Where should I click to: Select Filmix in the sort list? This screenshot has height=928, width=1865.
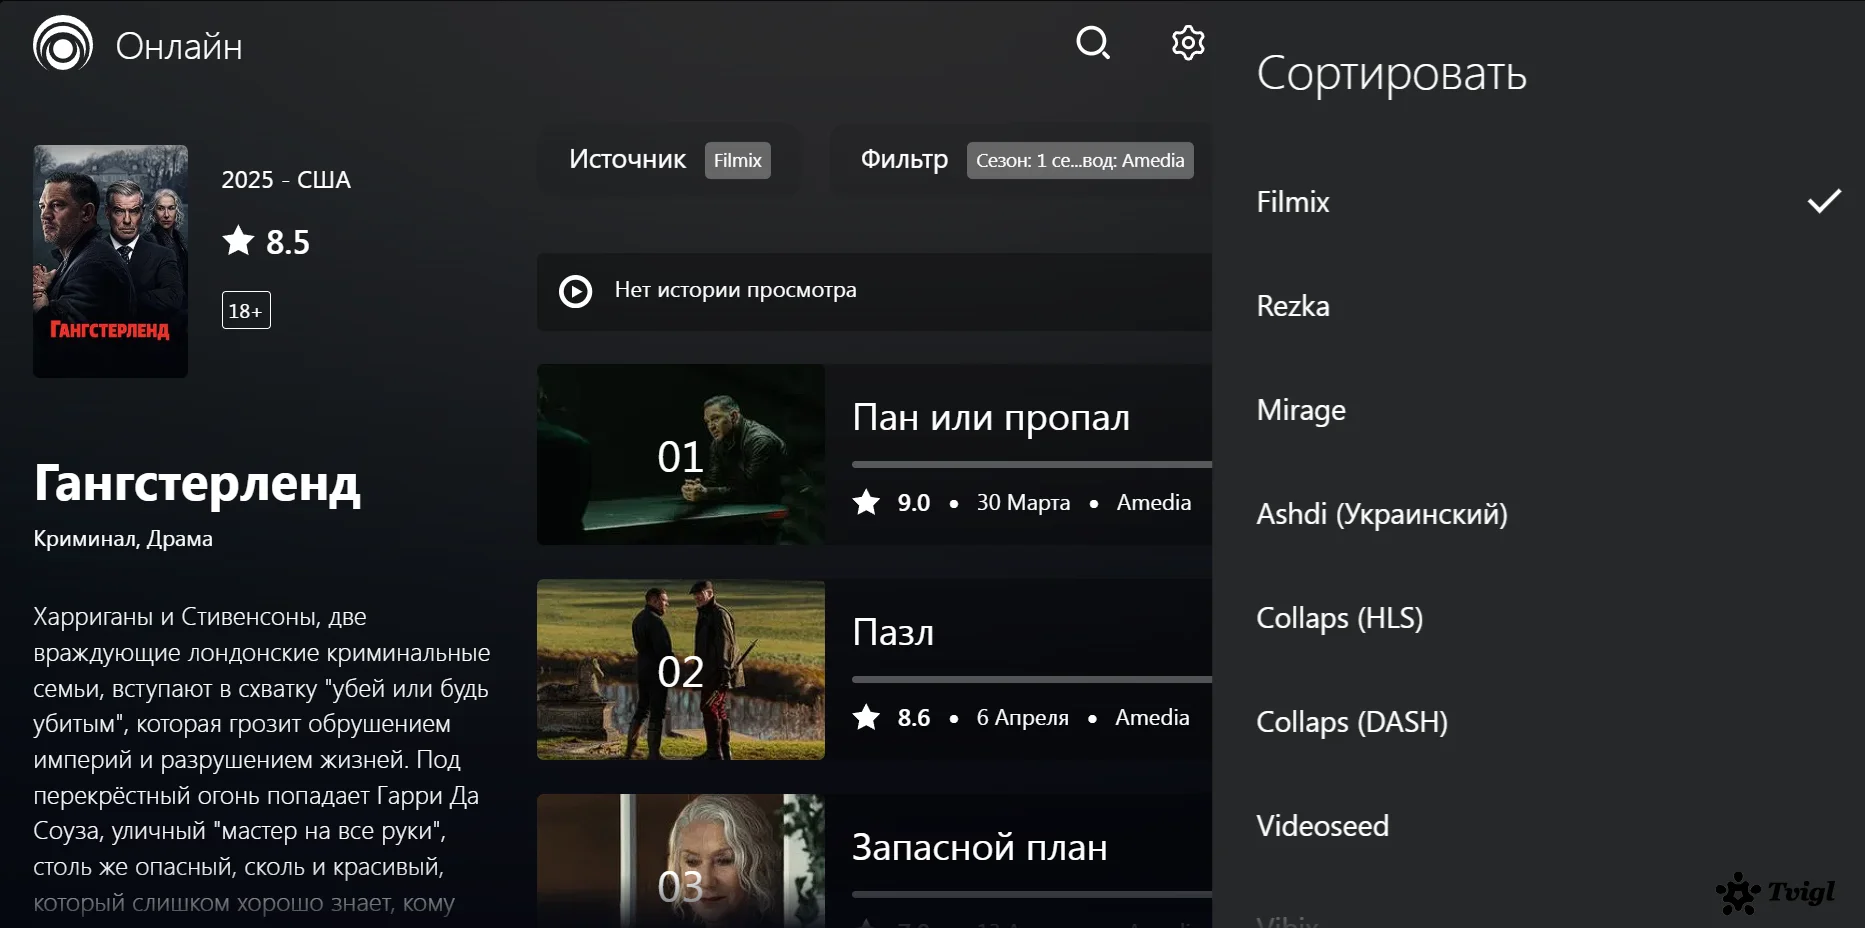click(1538, 202)
